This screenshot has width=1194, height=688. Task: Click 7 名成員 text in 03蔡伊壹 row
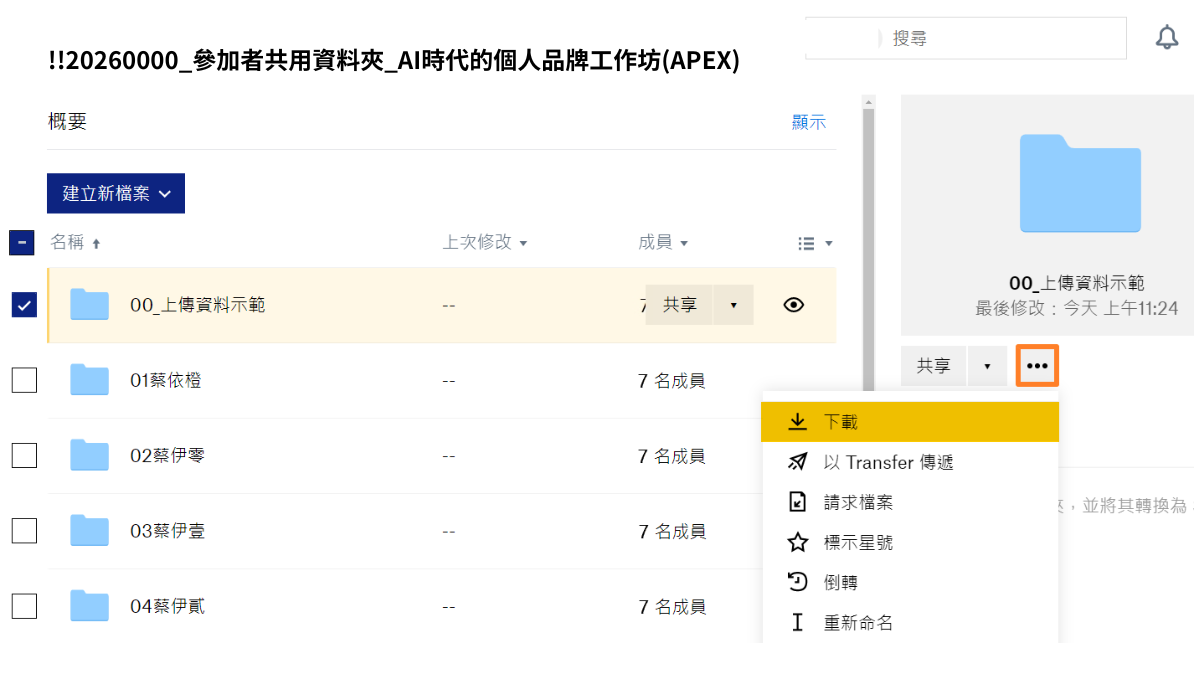(672, 531)
